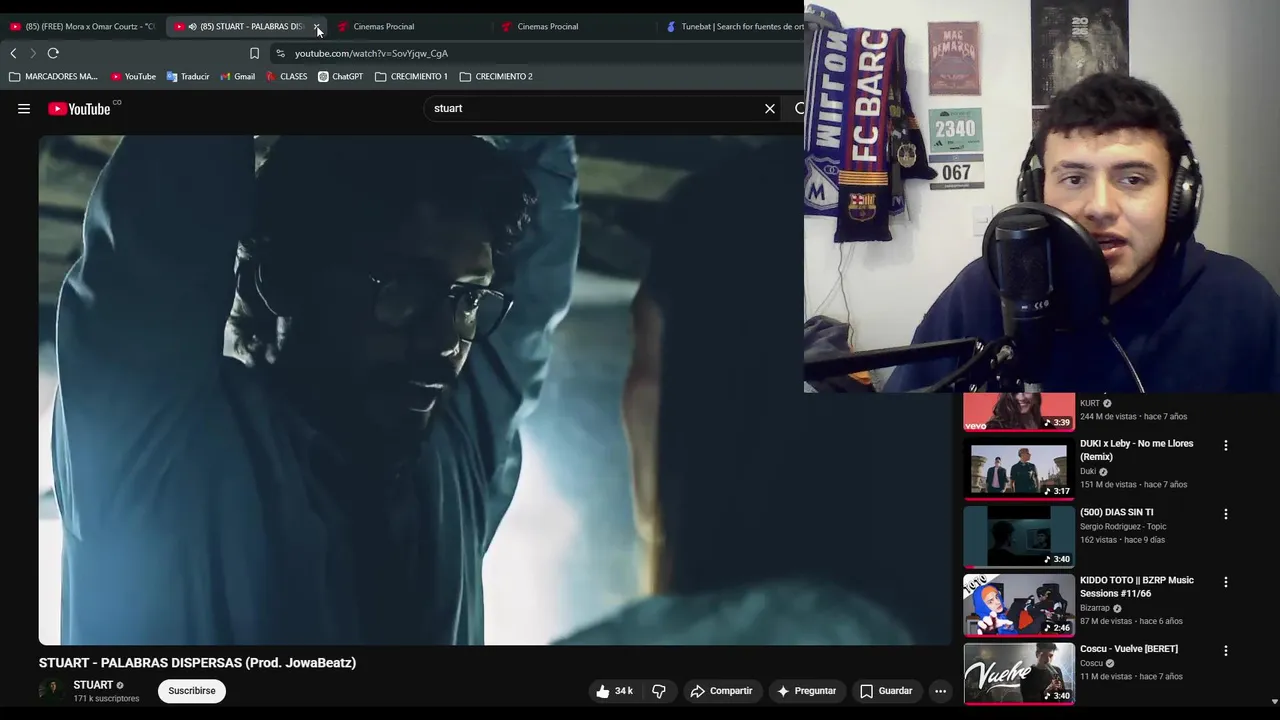The height and width of the screenshot is (720, 1280).
Task: Open the Traducir bookmark
Action: coord(188,76)
